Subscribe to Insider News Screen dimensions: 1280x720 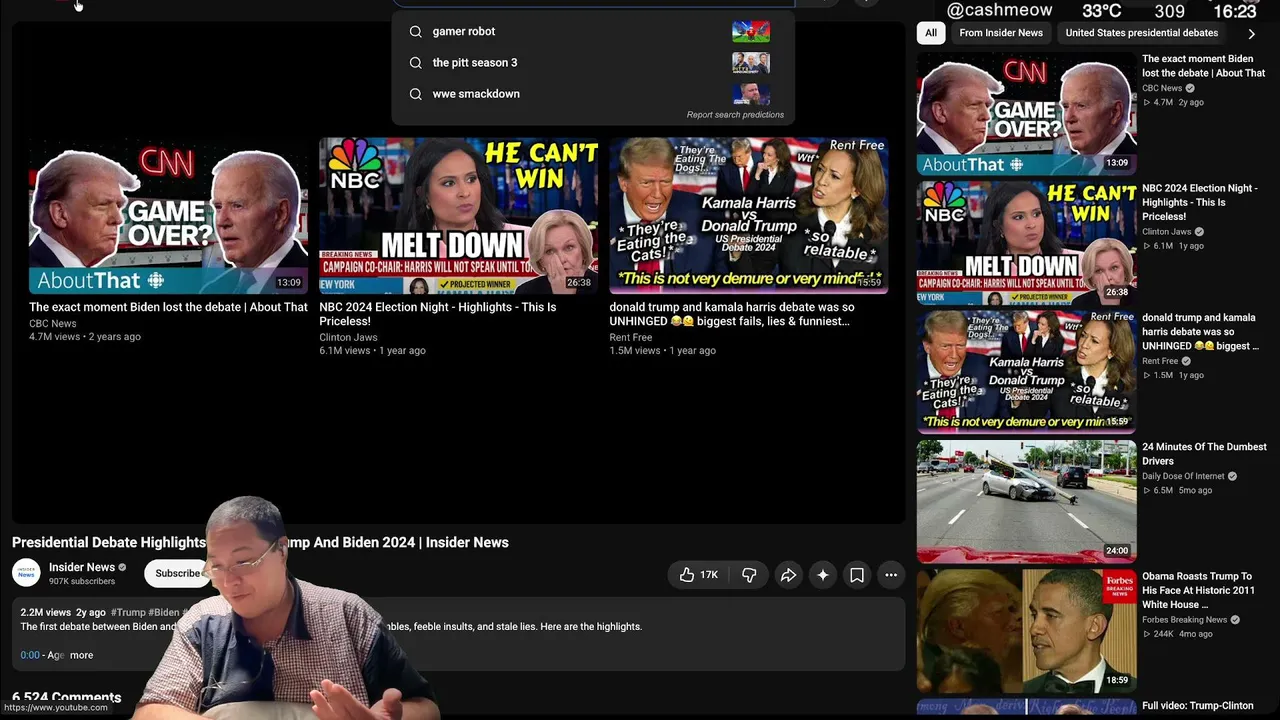tap(178, 573)
